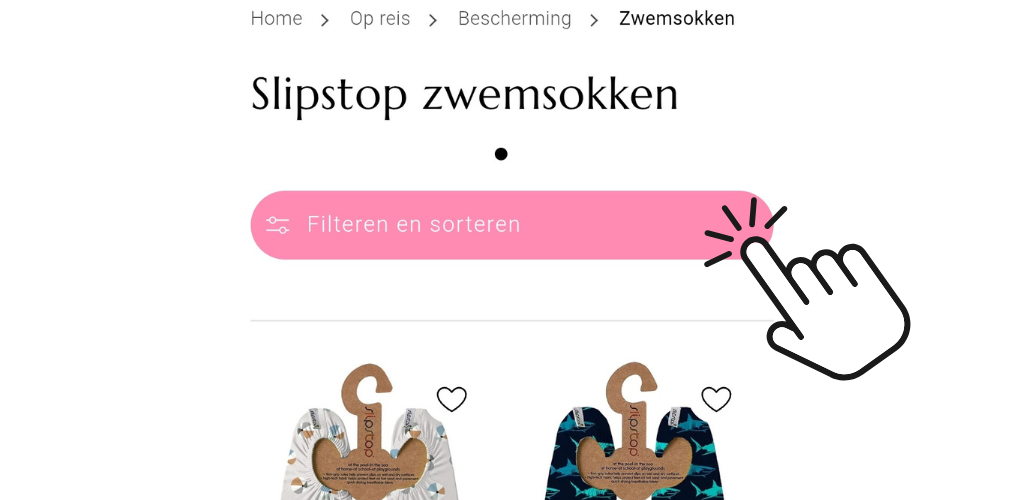1024x500 pixels.
Task: Click the chevron after Home
Action: tap(325, 20)
